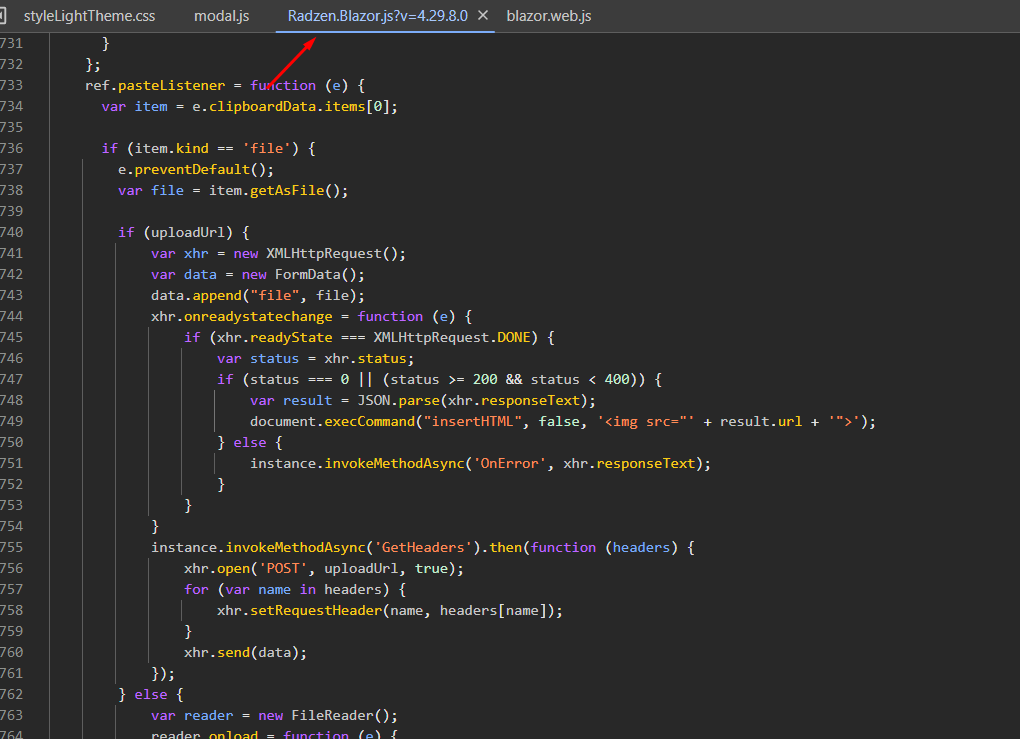Open the blazor.web.js tab
Image resolution: width=1020 pixels, height=739 pixels.
(548, 15)
